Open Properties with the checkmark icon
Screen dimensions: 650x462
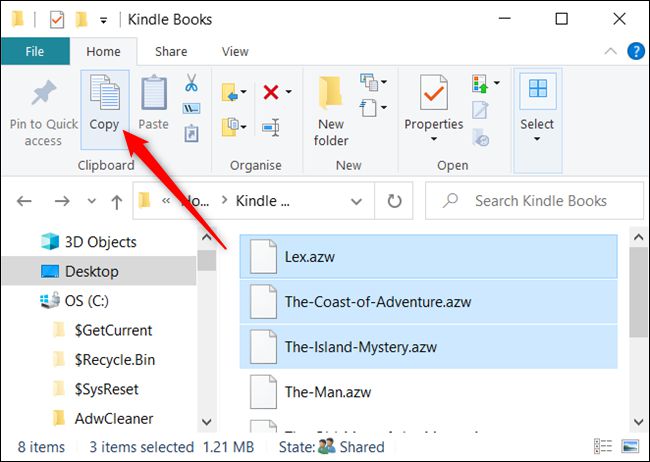coord(433,92)
